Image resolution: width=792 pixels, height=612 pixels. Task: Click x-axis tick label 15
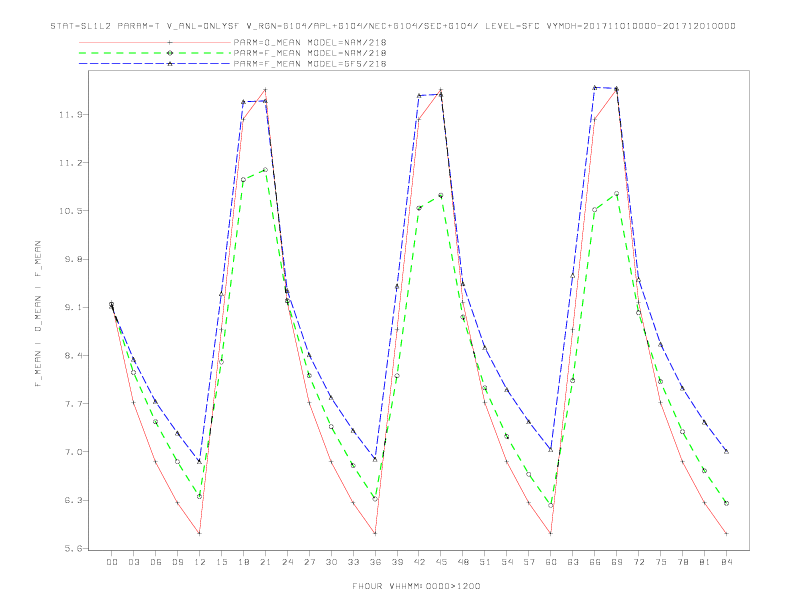(x=221, y=562)
